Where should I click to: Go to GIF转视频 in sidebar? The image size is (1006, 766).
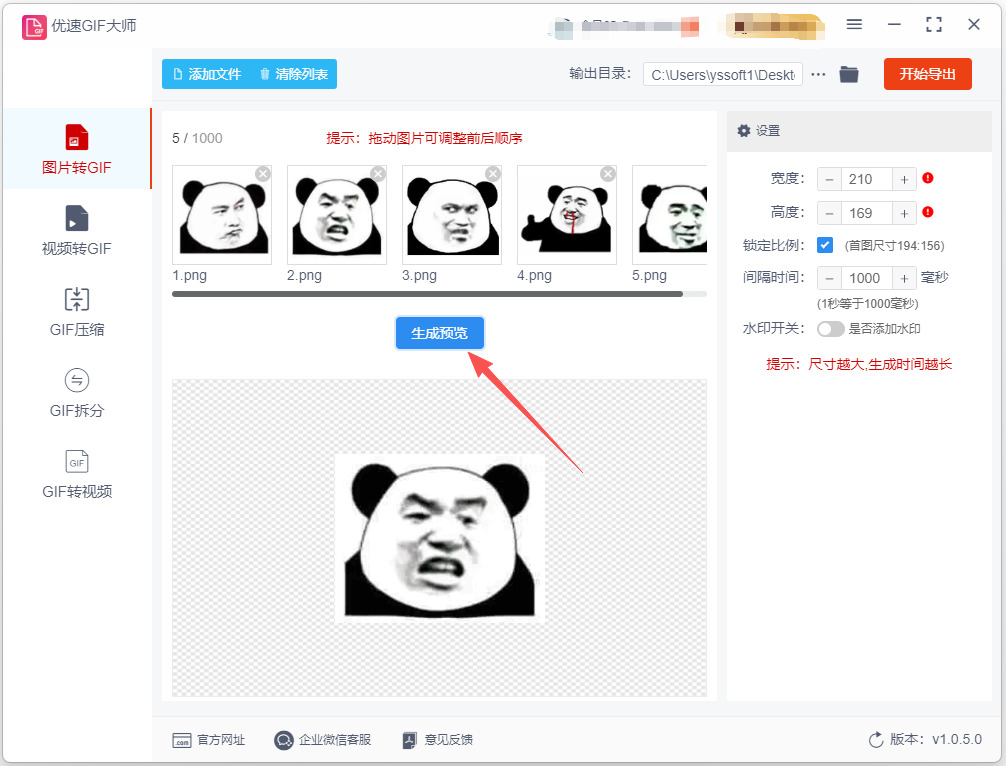click(x=76, y=474)
